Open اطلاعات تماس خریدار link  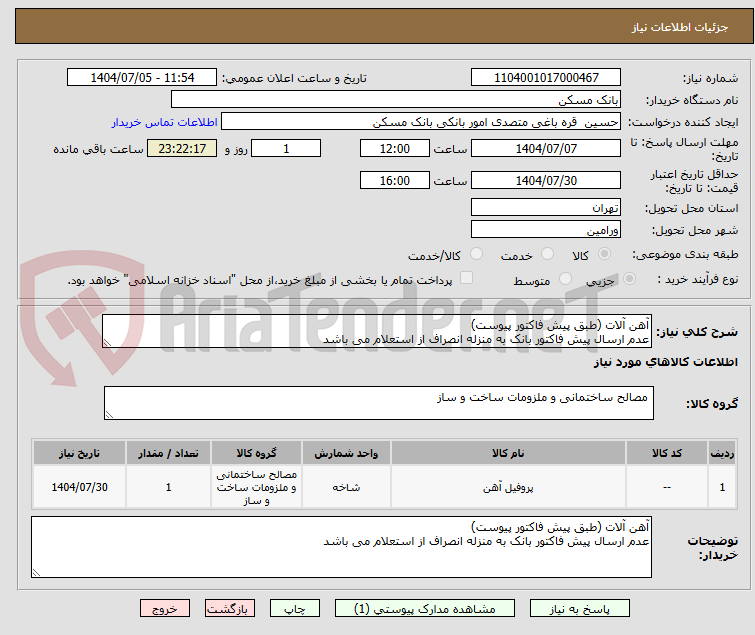coord(165,122)
